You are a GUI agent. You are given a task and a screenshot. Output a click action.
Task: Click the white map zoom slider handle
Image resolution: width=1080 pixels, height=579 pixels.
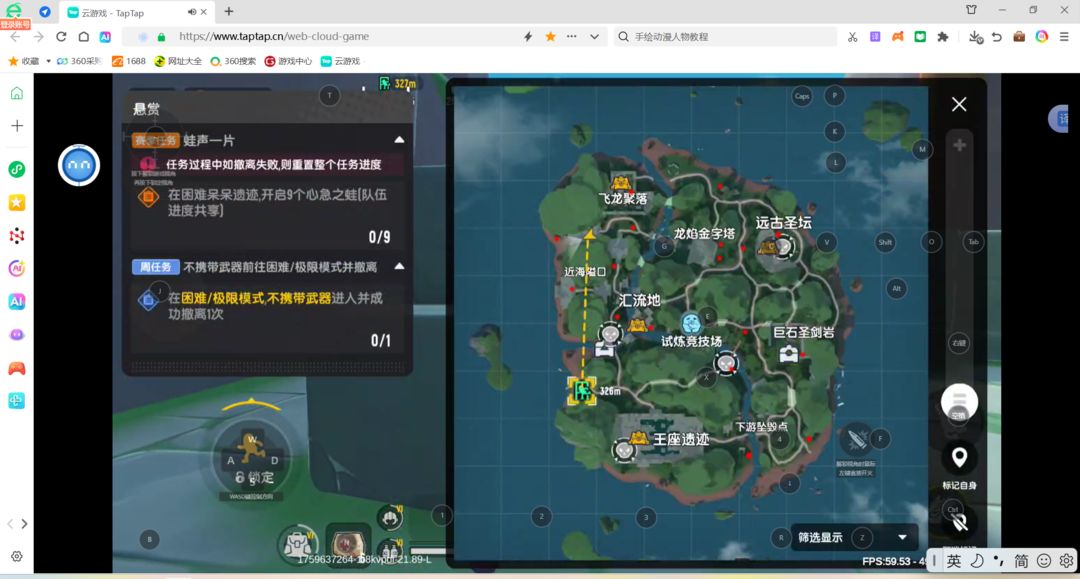pyautogui.click(x=959, y=401)
